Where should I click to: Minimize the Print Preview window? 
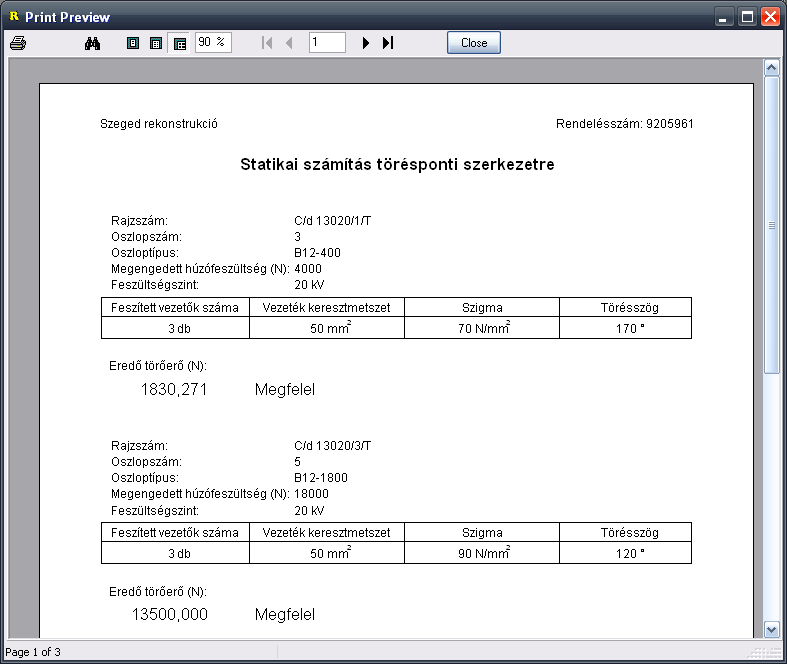(x=723, y=17)
